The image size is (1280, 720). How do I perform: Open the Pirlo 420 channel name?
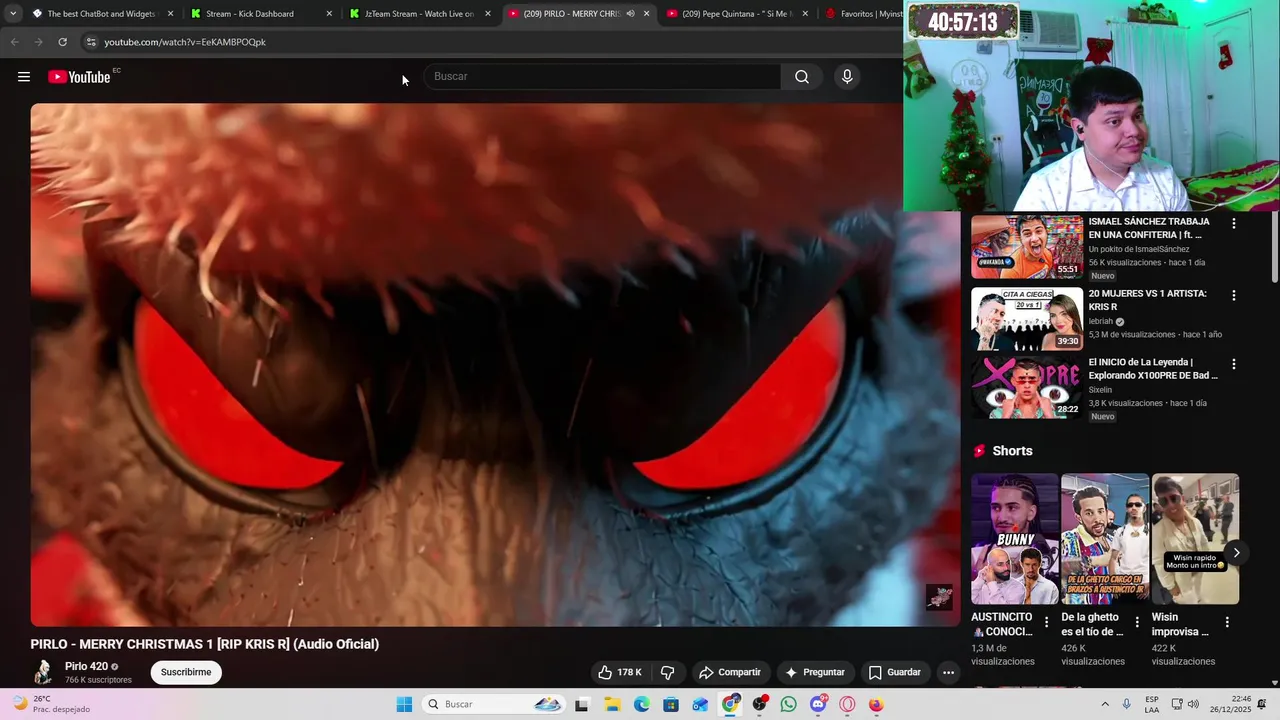point(86,666)
